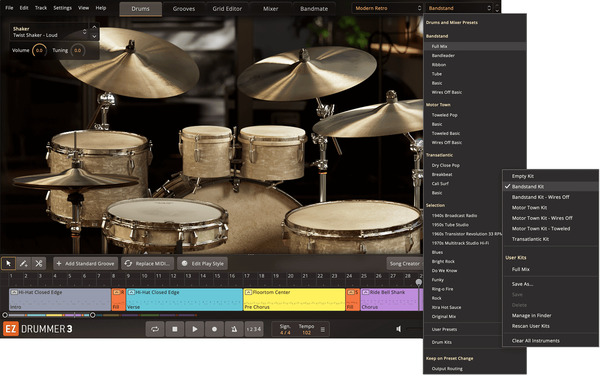Screen dimensions: 600x376
Task: Click the front floor tom on the right
Action: coord(353,226)
